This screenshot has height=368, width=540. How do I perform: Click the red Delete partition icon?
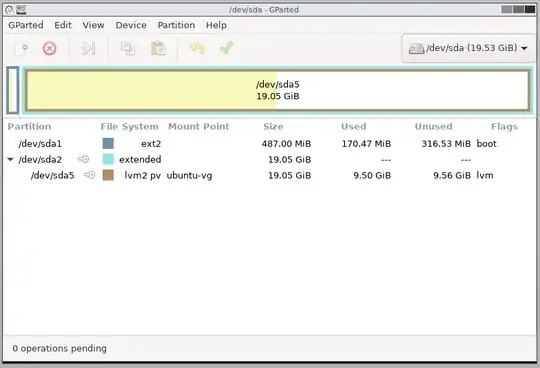pos(50,48)
